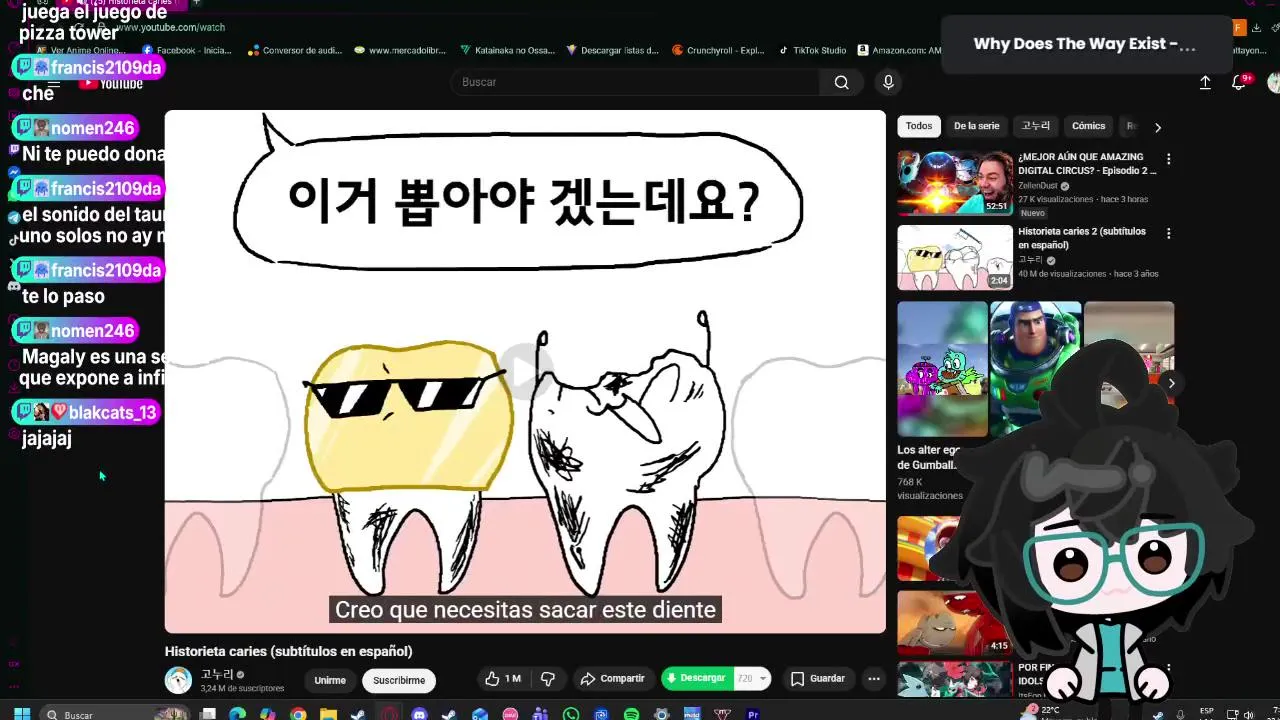Image resolution: width=1280 pixels, height=720 pixels.
Task: Open Historieta caries 2 (subtítulos en español) title
Action: pyautogui.click(x=1082, y=238)
